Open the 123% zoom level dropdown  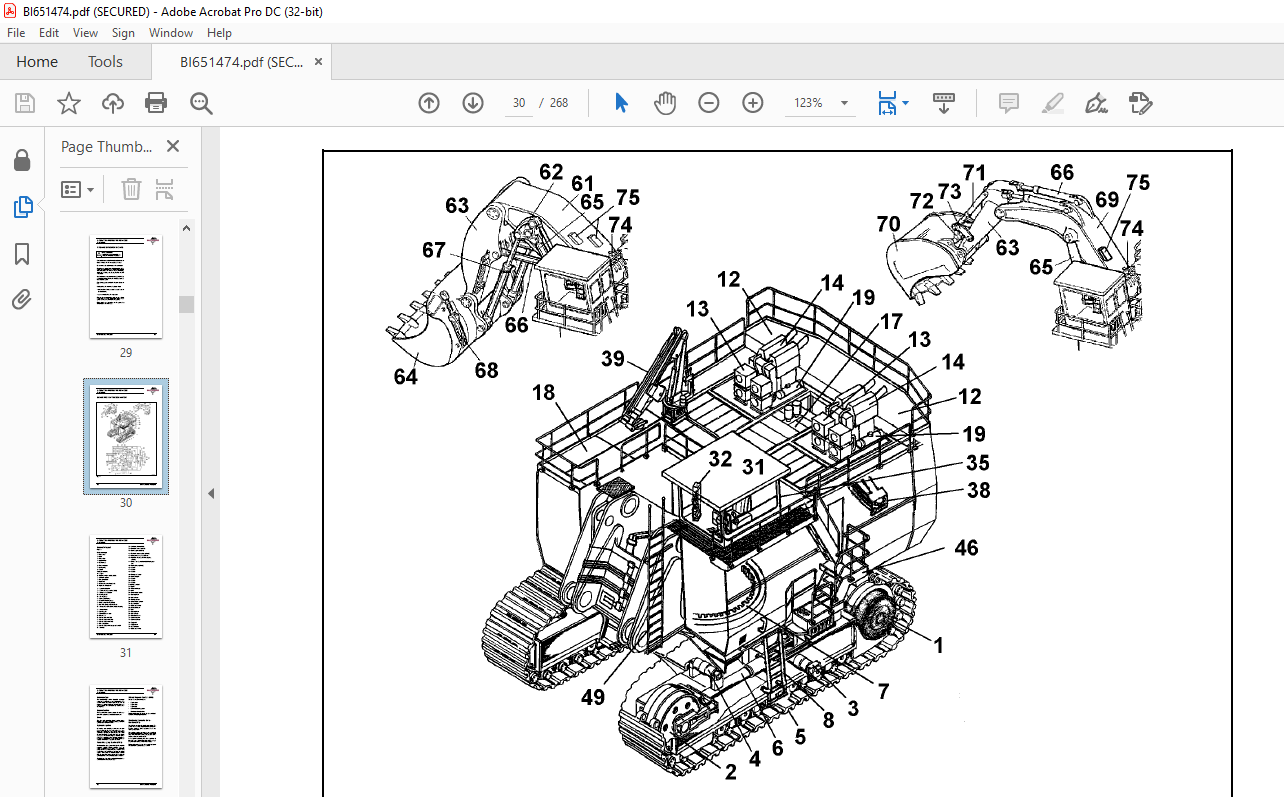coord(844,103)
